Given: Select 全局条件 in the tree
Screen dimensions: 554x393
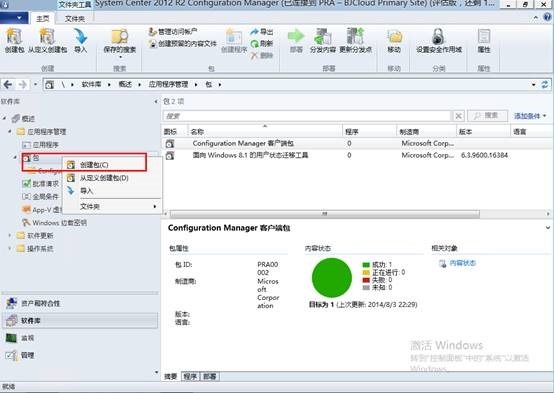Looking at the screenshot, I should [x=45, y=196].
